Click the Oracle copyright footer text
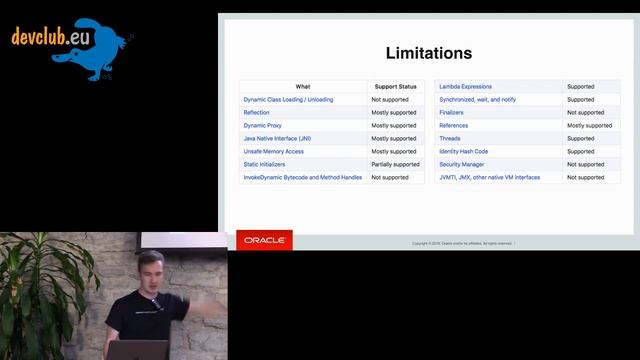This screenshot has height=360, width=640. [x=463, y=243]
